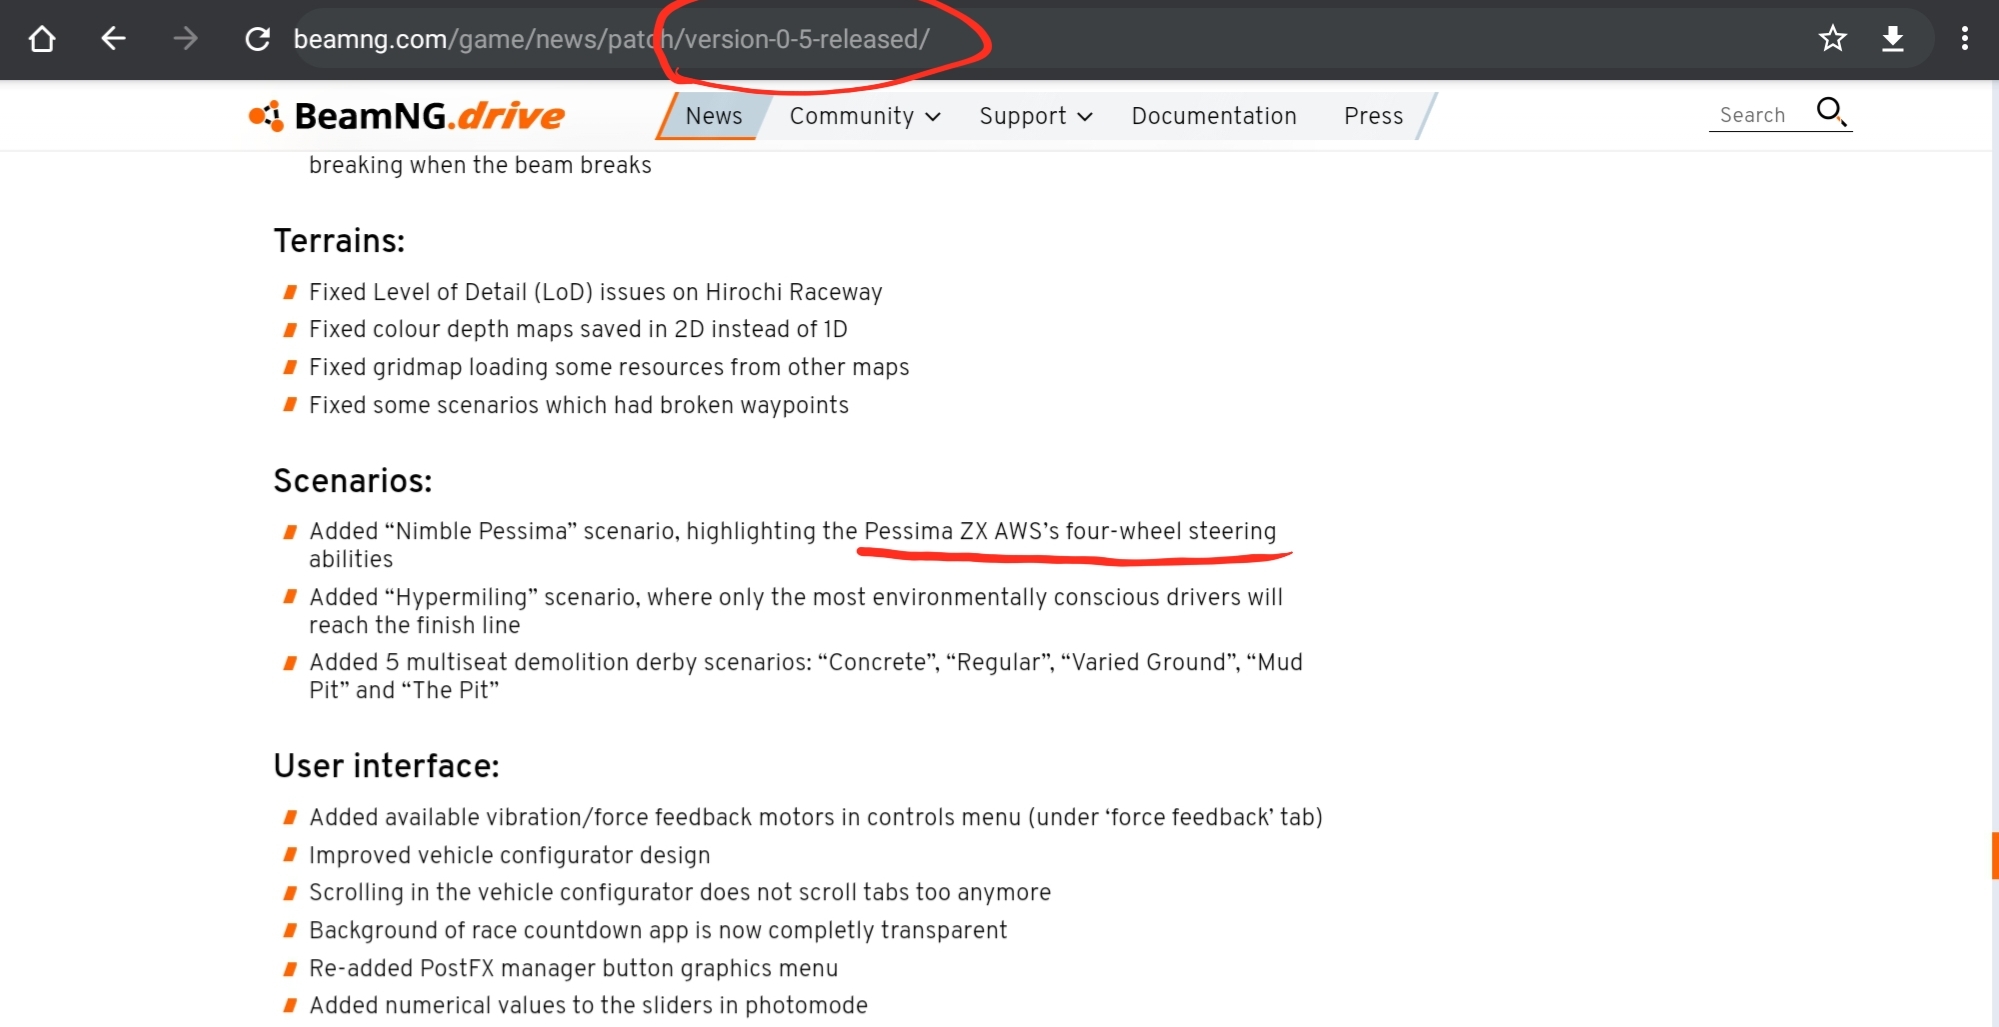Expand the Community dropdown menu

point(865,116)
